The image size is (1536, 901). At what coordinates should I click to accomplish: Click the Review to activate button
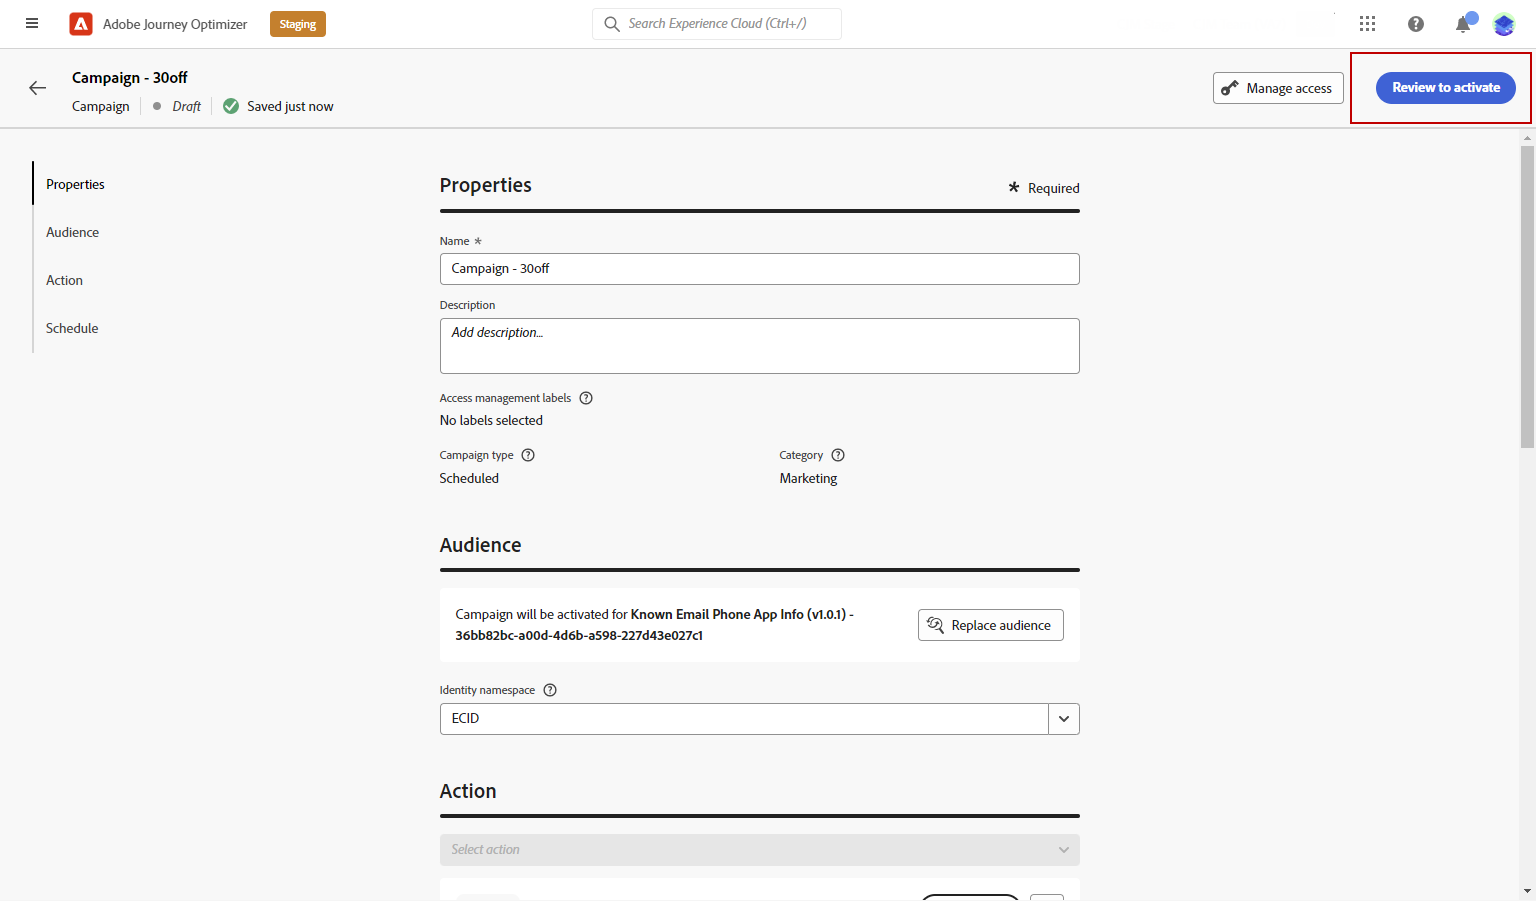1445,88
